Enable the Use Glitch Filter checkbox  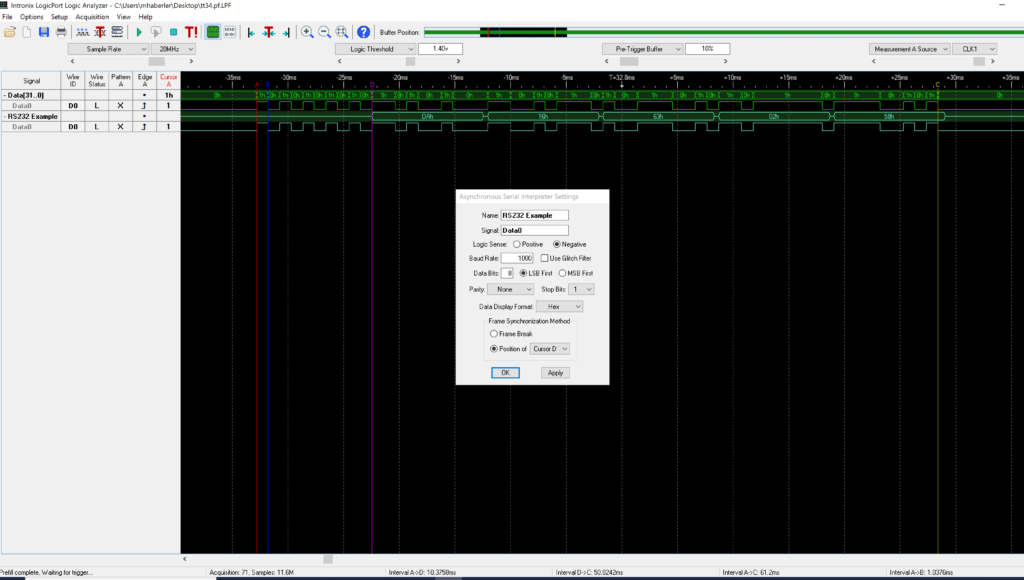click(544, 258)
